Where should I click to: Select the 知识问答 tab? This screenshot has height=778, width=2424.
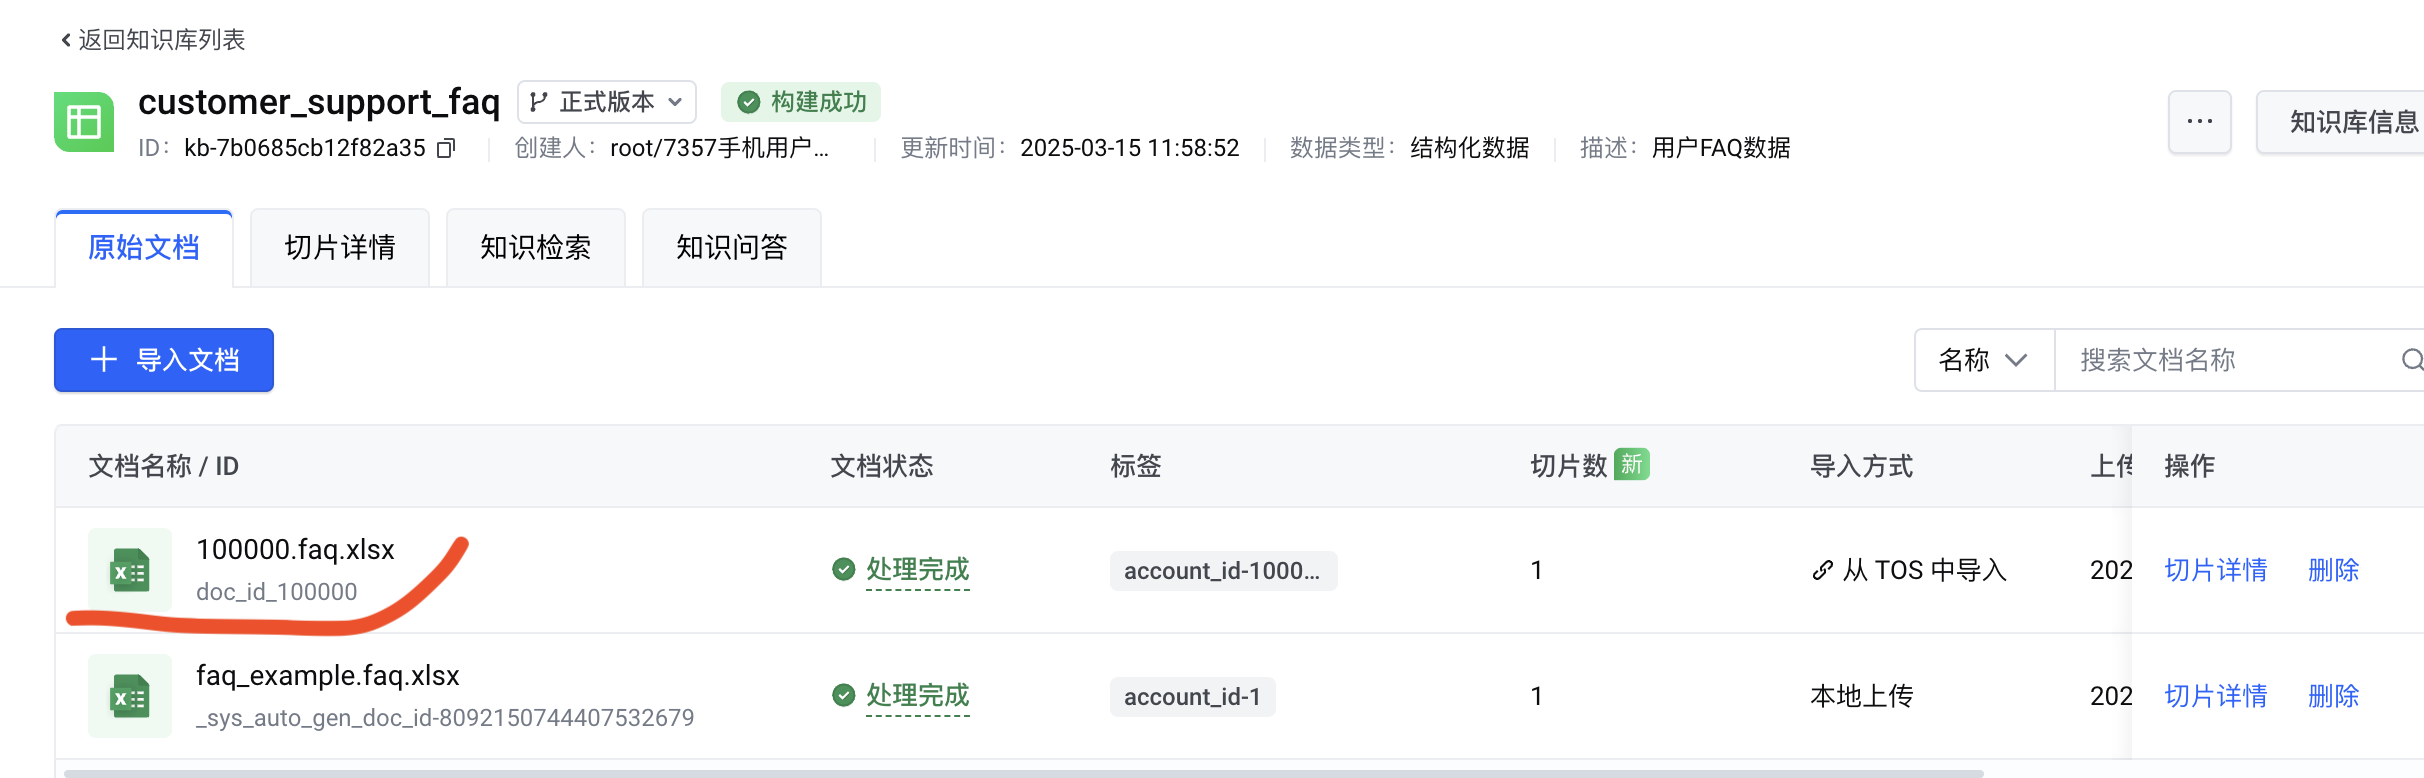coord(732,248)
